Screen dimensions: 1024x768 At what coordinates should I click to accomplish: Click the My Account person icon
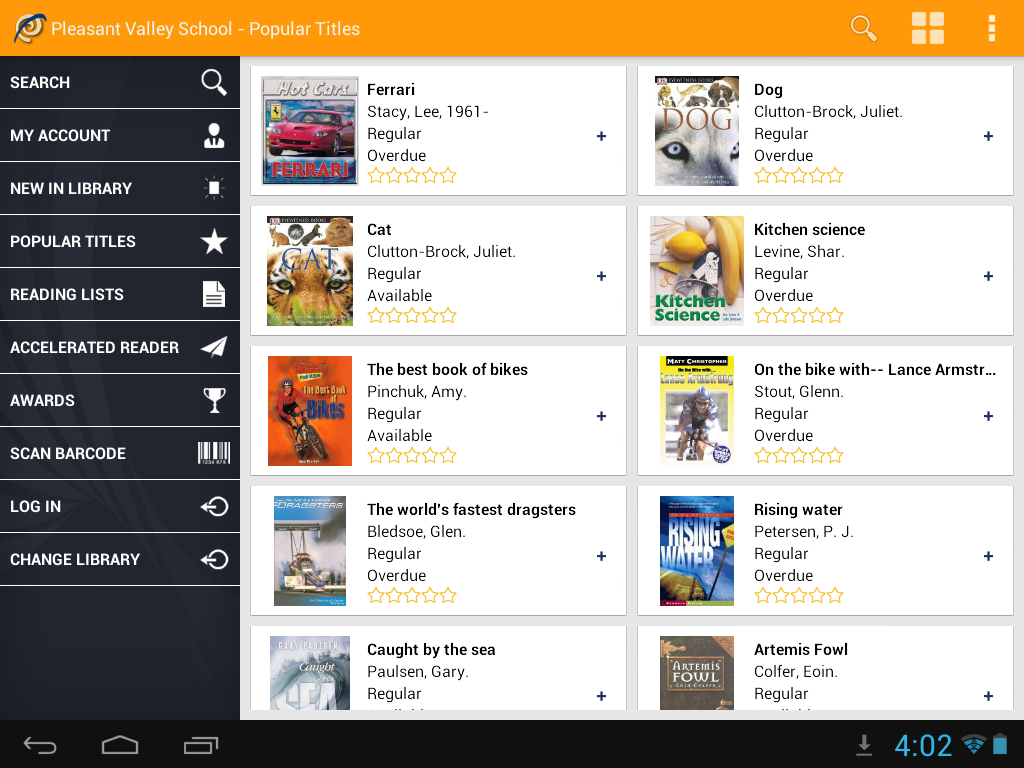tap(214, 135)
